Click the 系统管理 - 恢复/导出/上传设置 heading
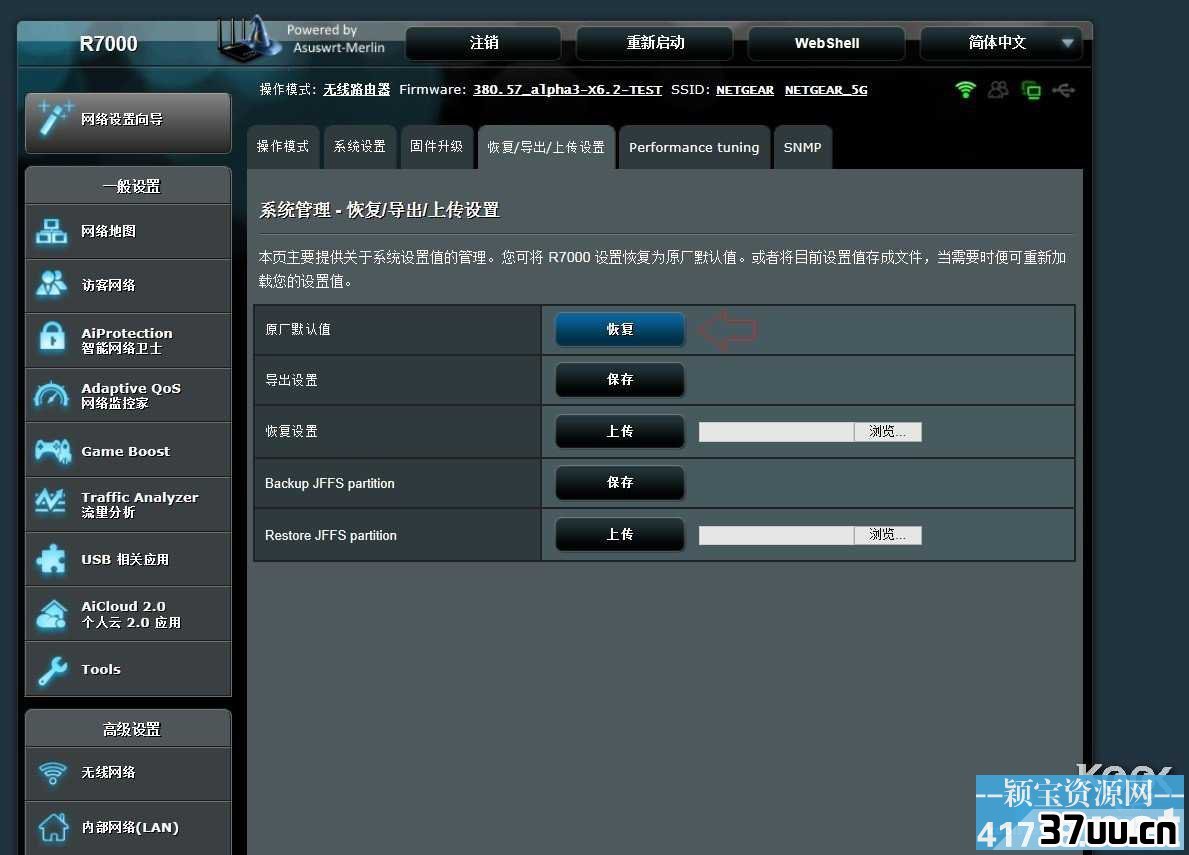 (379, 210)
